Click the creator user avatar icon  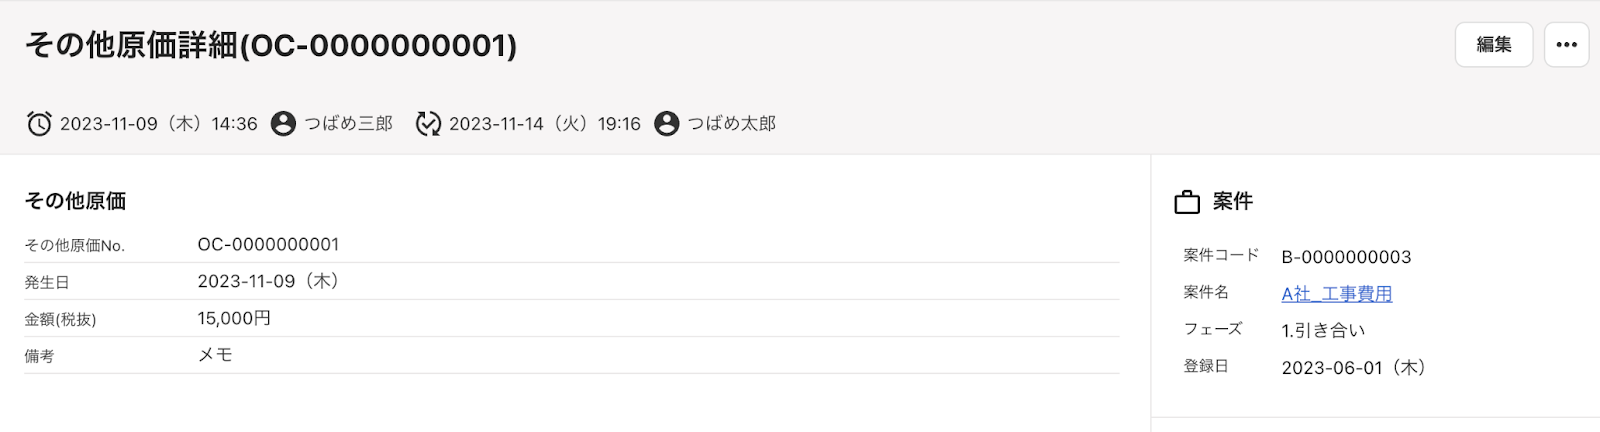pyautogui.click(x=284, y=123)
